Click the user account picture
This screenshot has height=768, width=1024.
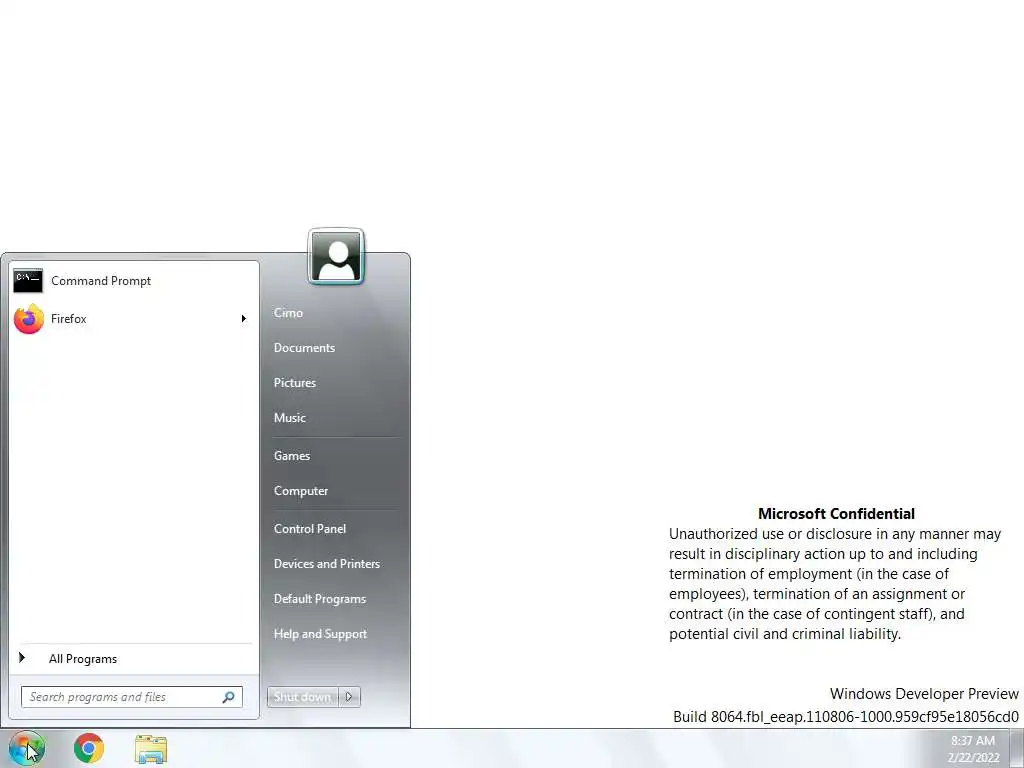(x=336, y=257)
